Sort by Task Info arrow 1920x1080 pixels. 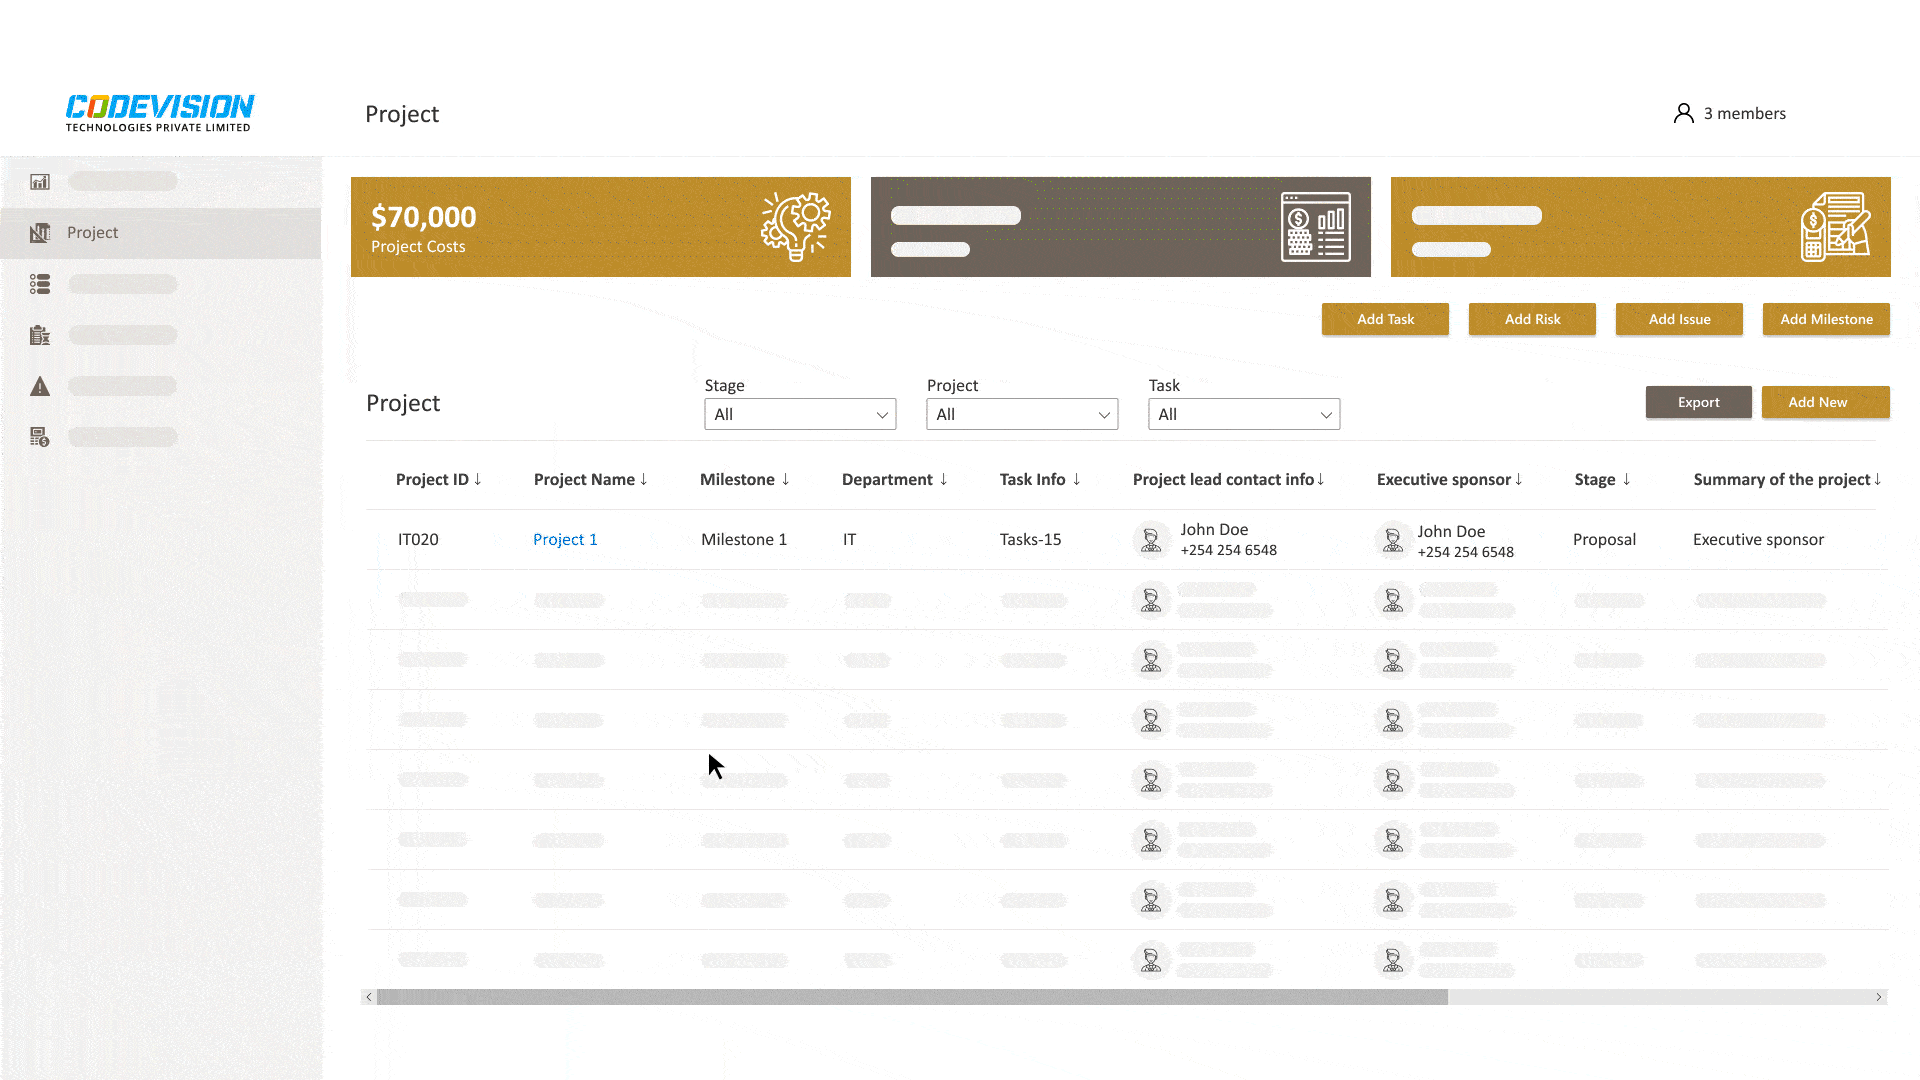[1077, 479]
